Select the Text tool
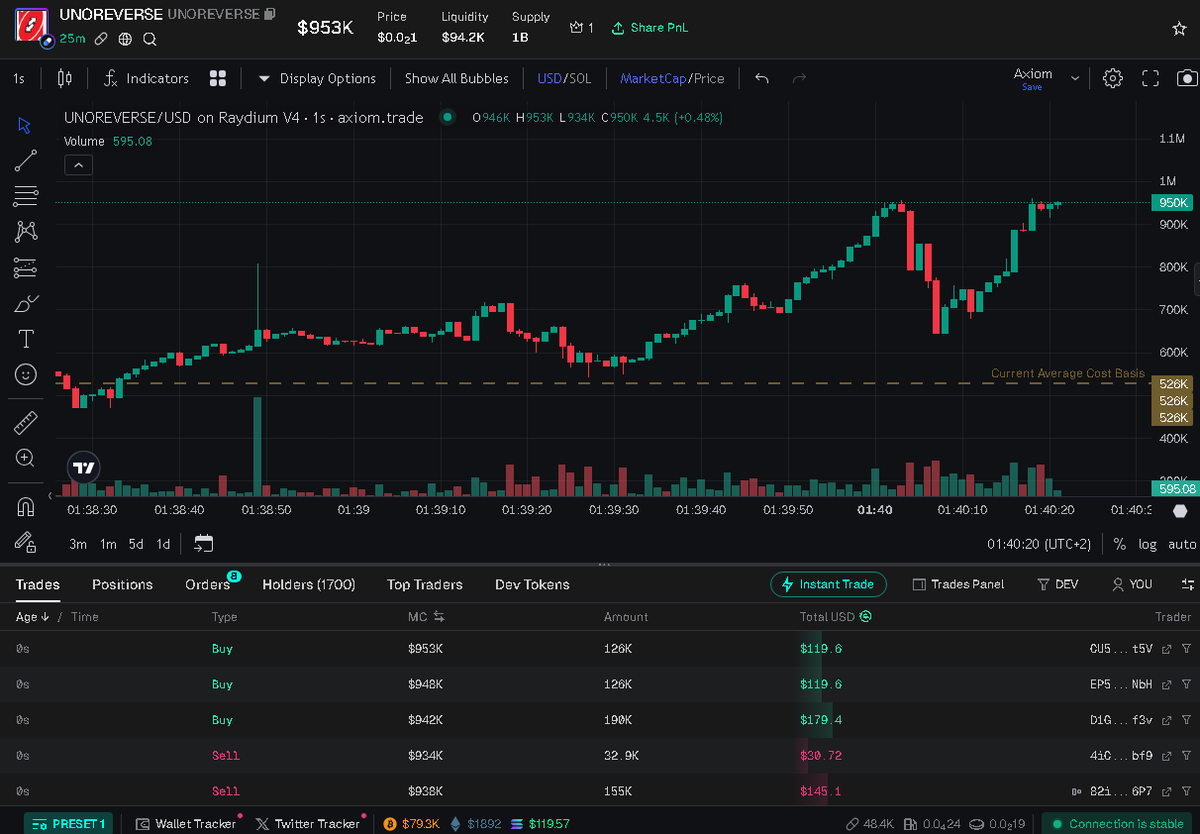This screenshot has height=834, width=1200. click(26, 339)
